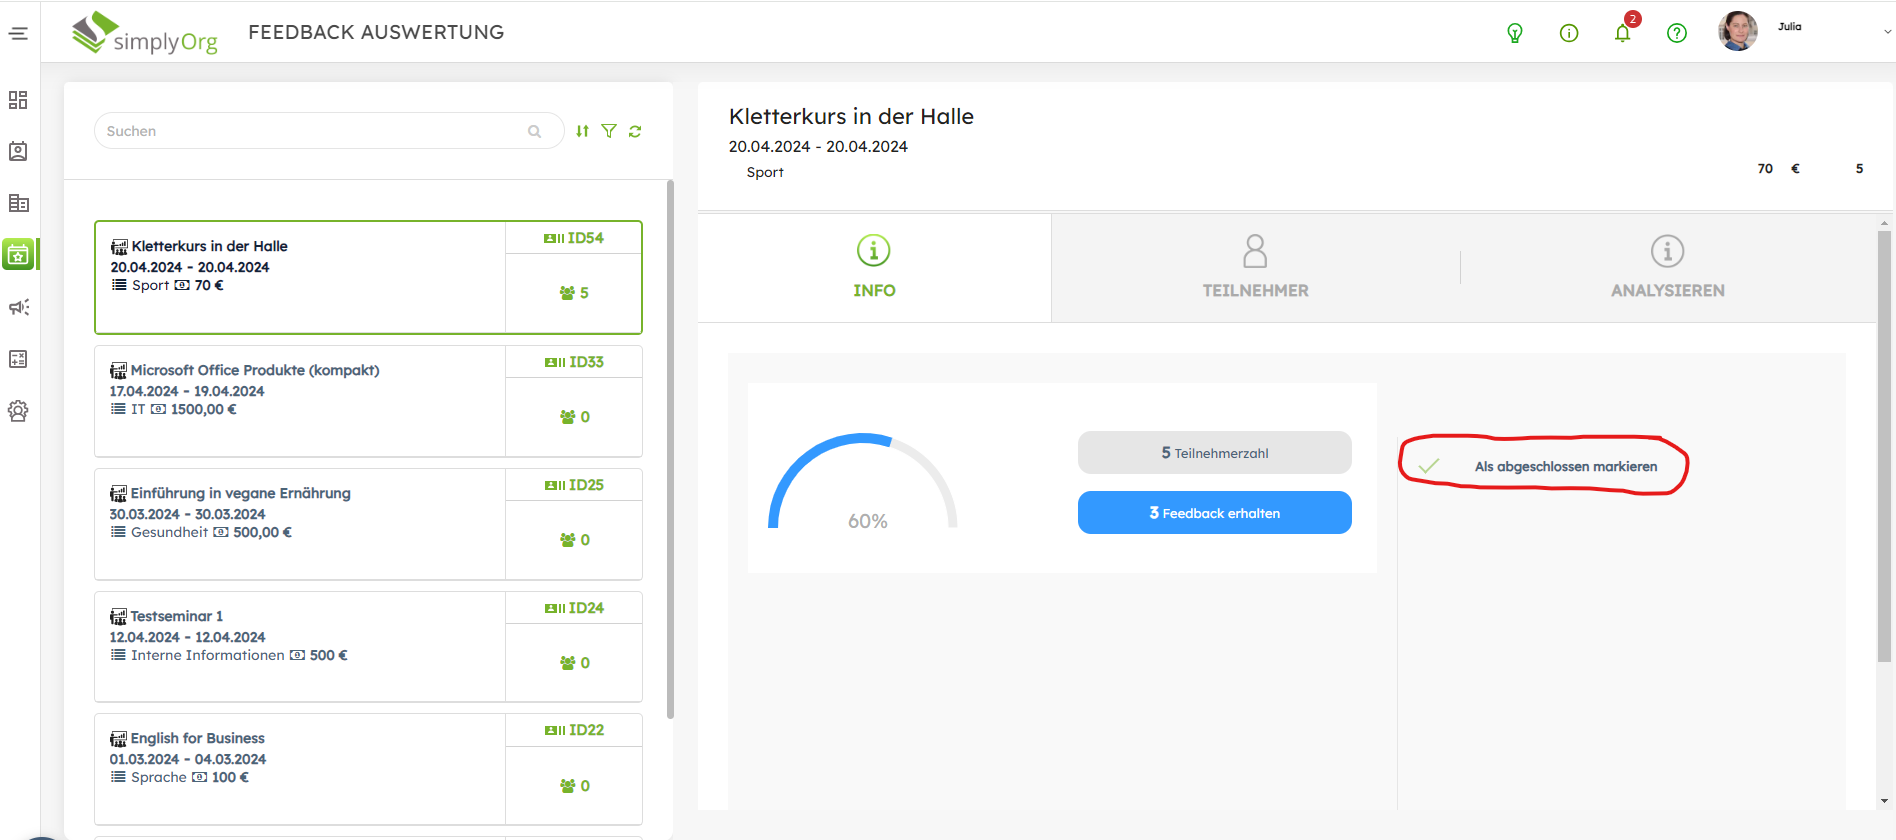Image resolution: width=1896 pixels, height=840 pixels.
Task: Click the 5 Teilnehmerzahl button
Action: pyautogui.click(x=1214, y=453)
